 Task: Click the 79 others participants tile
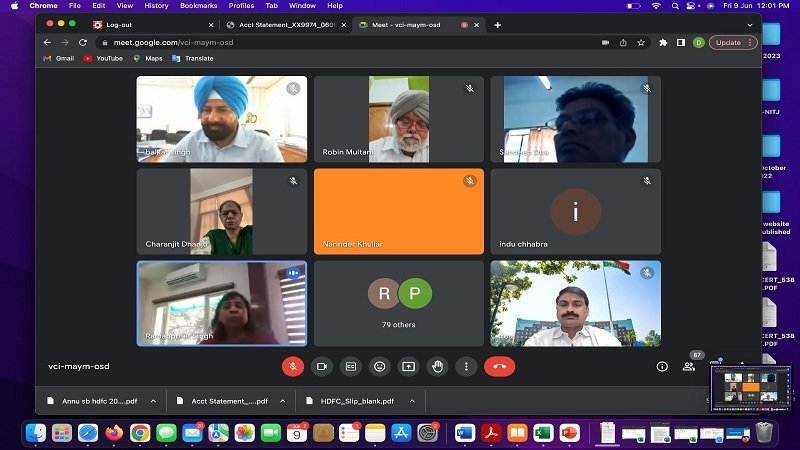pyautogui.click(x=399, y=303)
